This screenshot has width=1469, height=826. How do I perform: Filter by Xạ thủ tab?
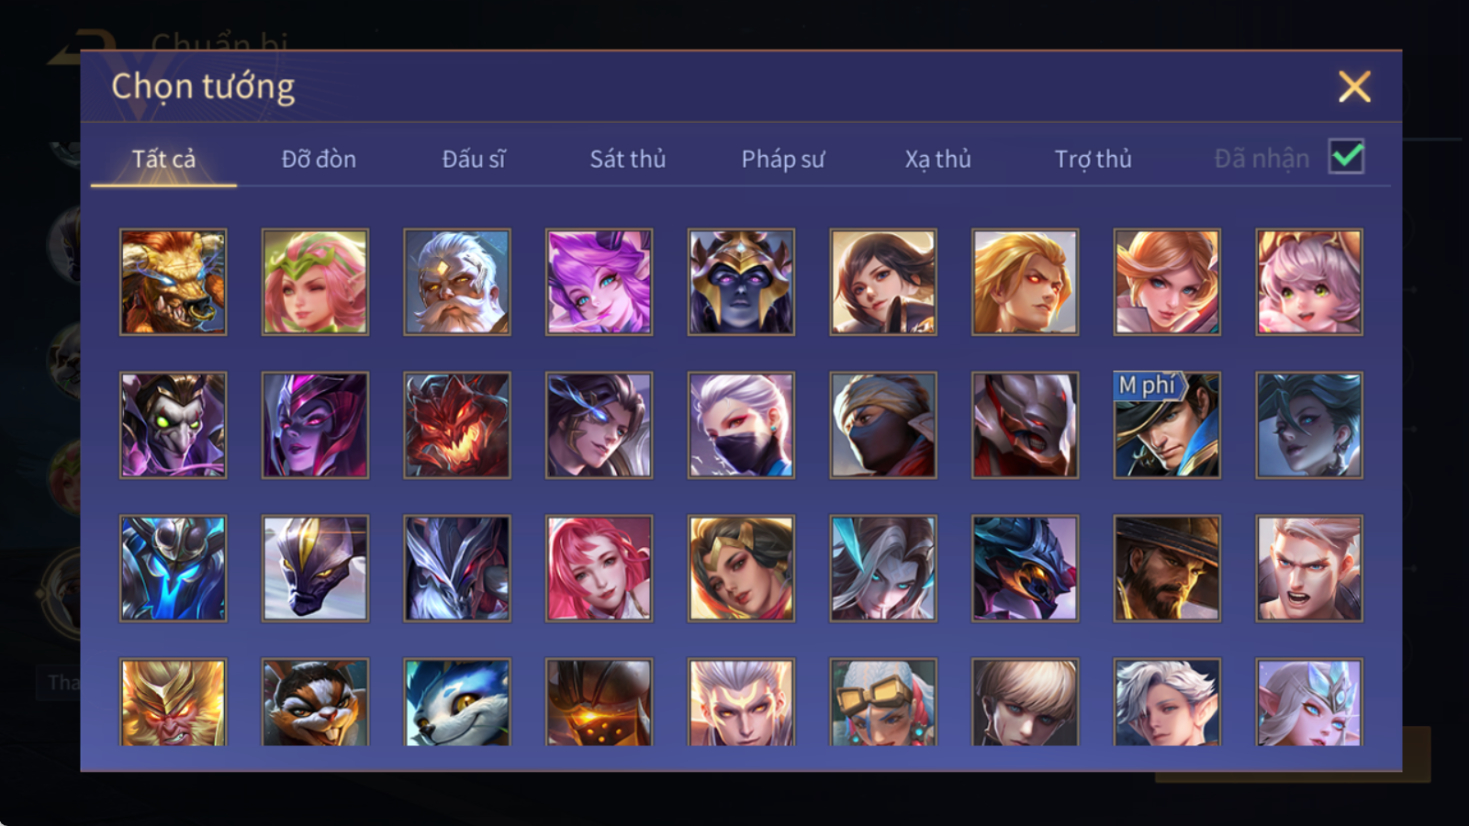(x=937, y=159)
